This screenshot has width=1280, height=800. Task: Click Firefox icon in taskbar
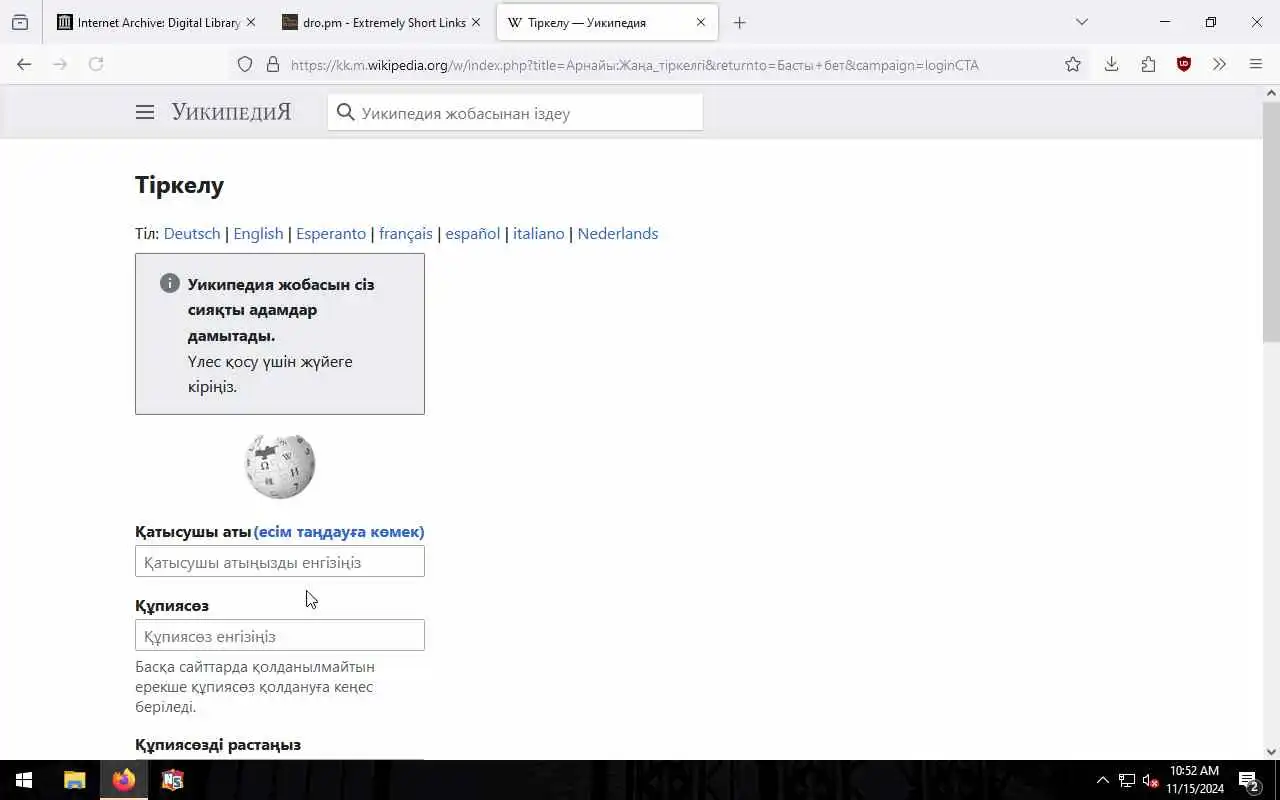[x=124, y=780]
